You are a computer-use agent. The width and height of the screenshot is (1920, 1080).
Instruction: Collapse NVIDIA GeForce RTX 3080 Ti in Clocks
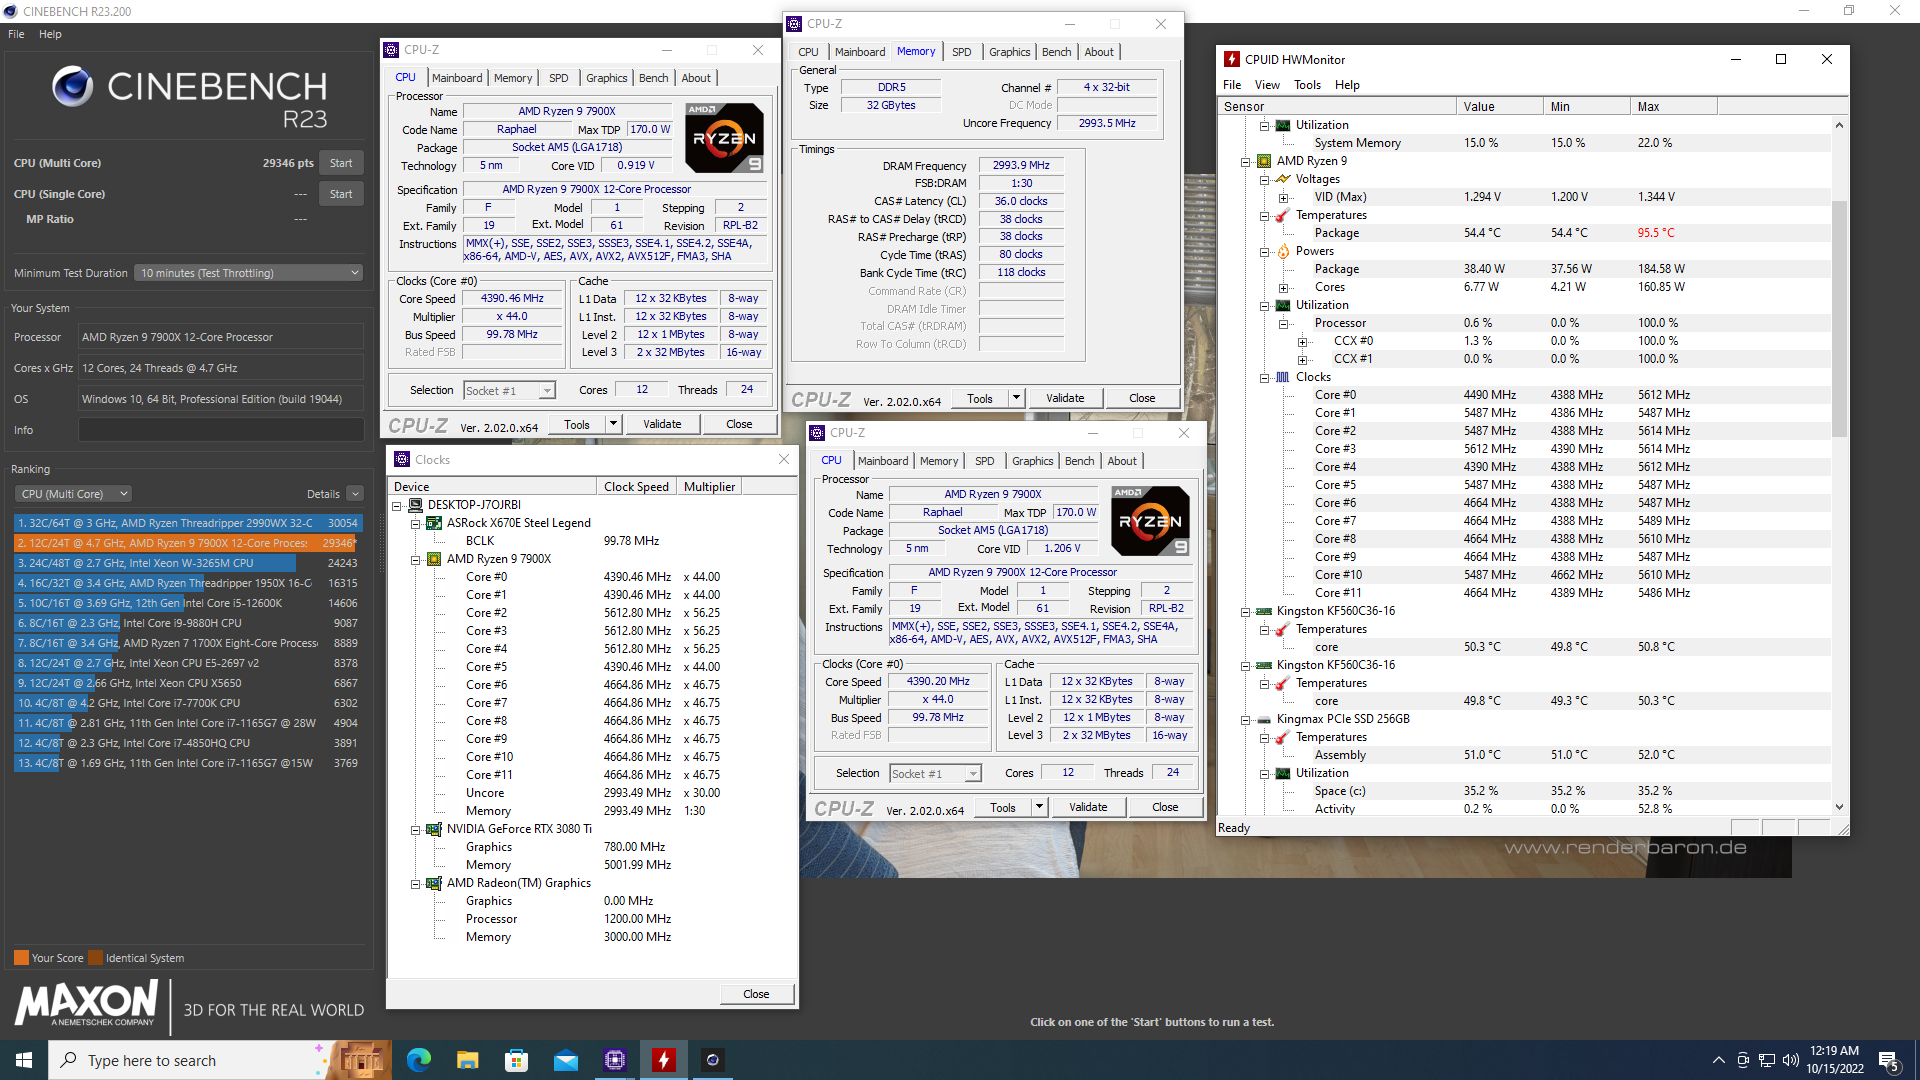[415, 829]
